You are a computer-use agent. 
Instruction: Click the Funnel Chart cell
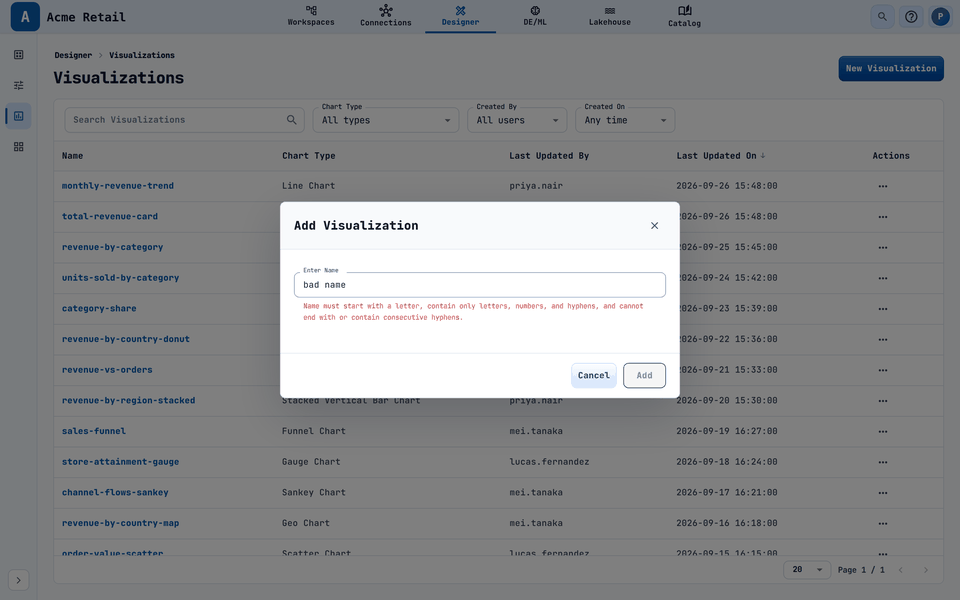coord(313,431)
